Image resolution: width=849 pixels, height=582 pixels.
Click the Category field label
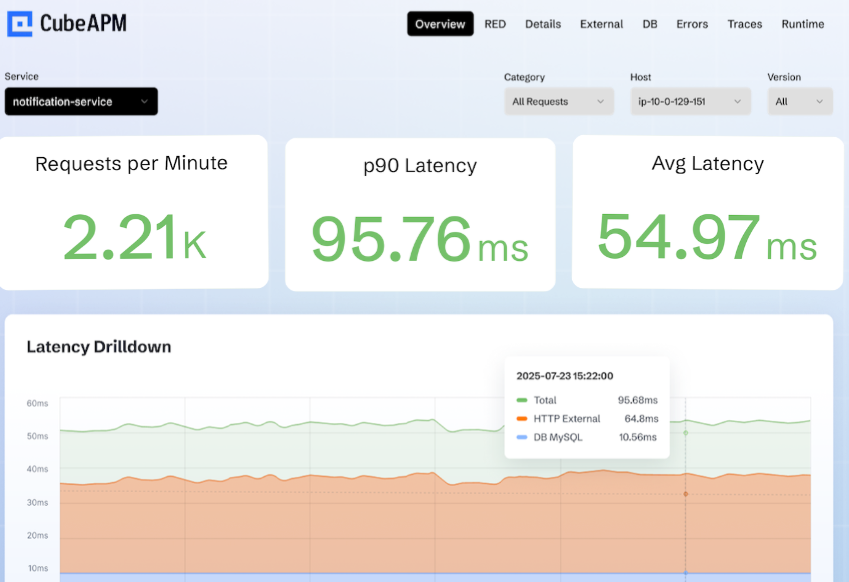tap(524, 77)
